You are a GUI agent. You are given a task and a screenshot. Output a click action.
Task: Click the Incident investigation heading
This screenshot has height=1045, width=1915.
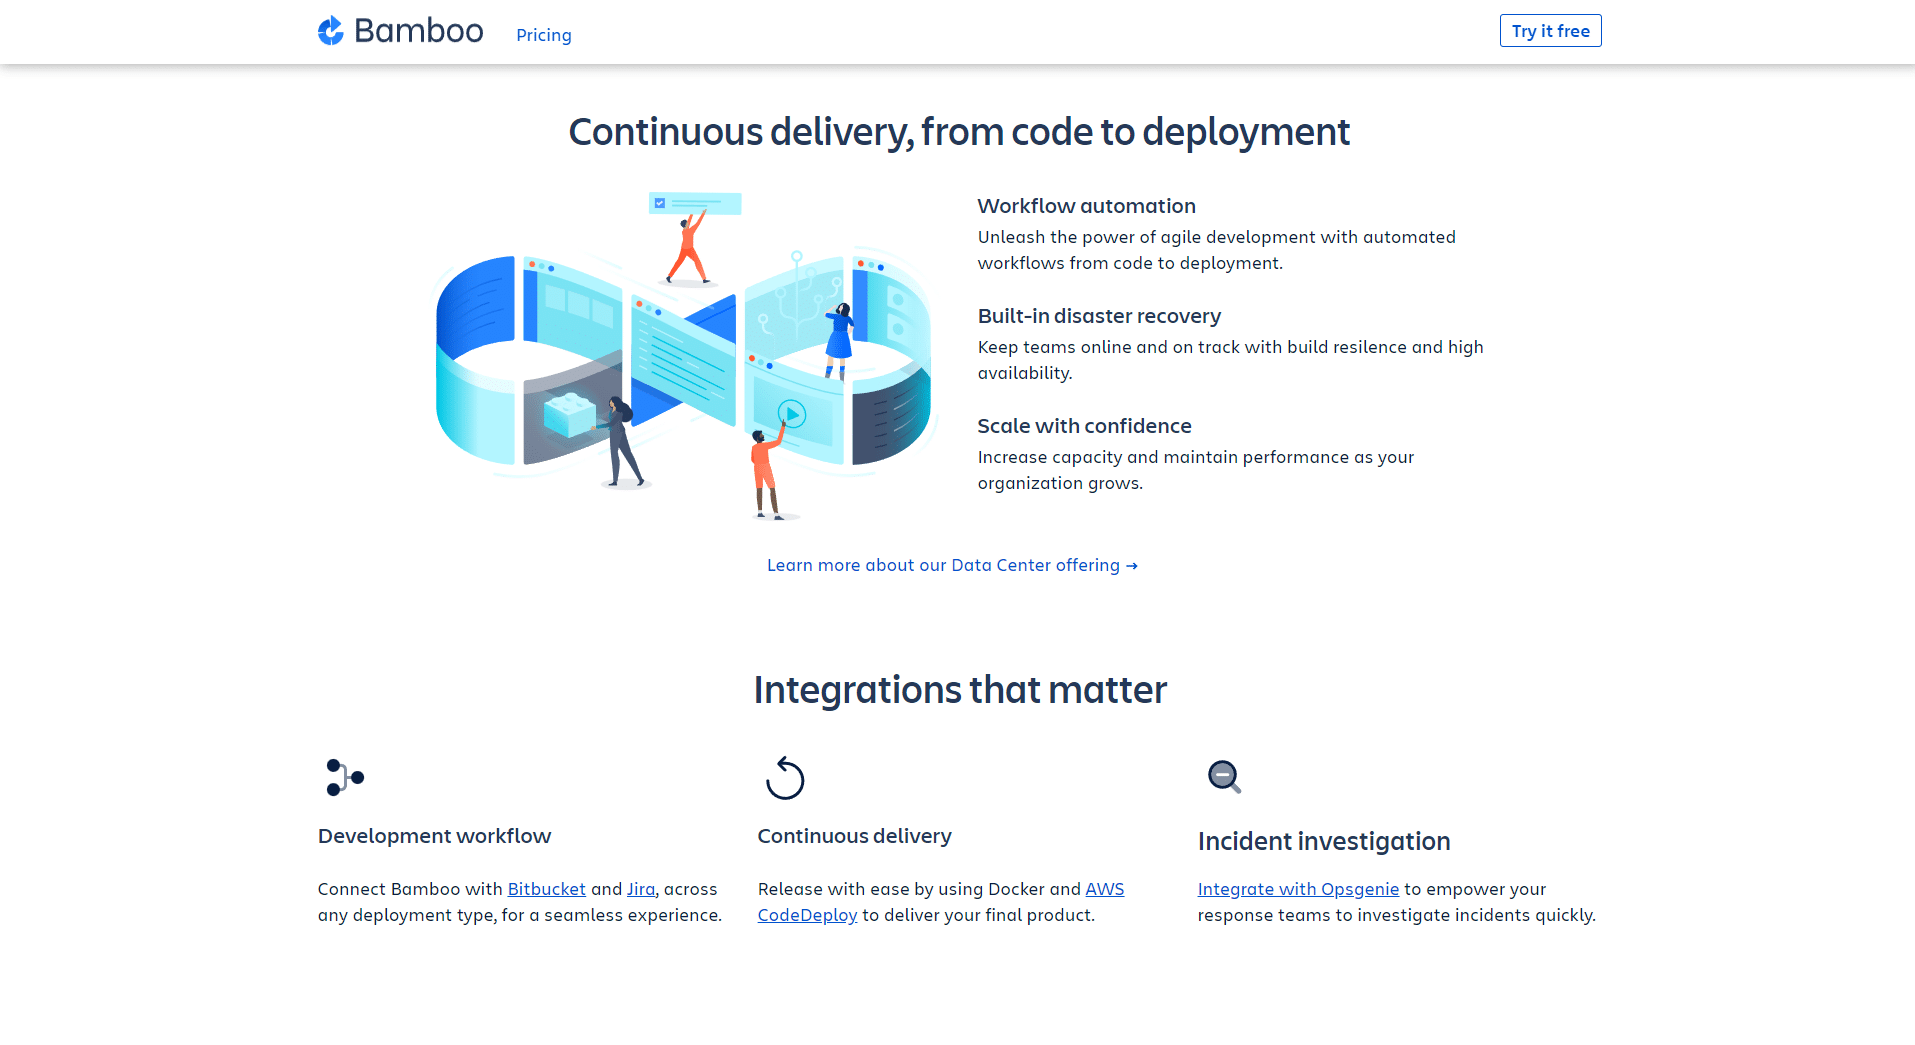1324,841
